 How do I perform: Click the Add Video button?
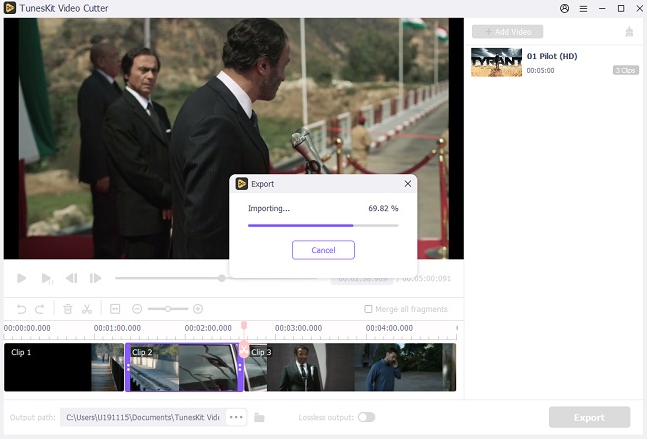507,32
